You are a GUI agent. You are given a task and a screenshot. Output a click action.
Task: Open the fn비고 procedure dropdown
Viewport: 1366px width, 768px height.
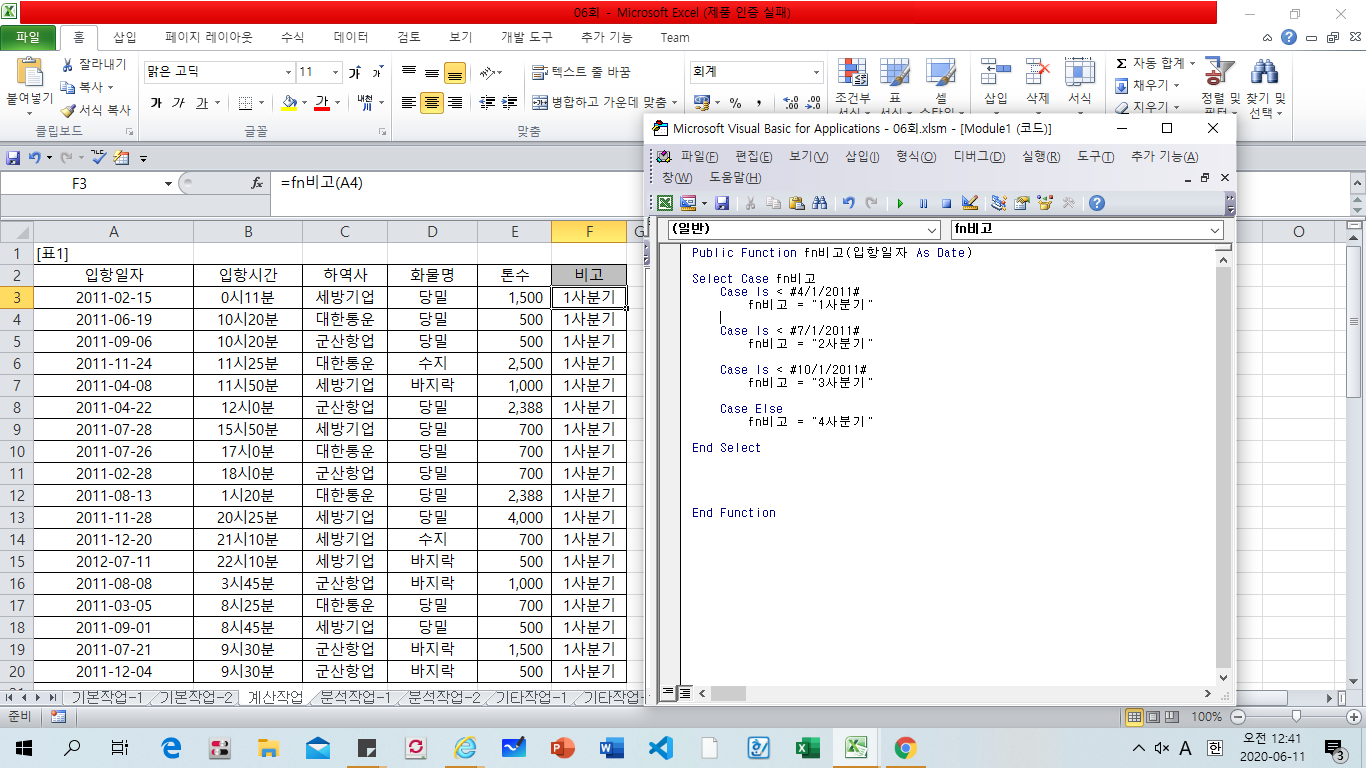[x=1215, y=230]
